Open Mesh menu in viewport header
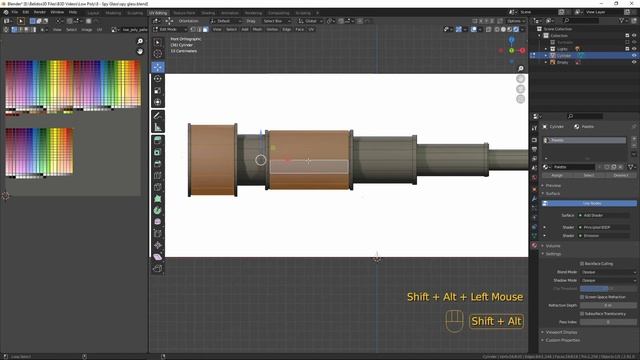The image size is (640, 360). tap(257, 29)
